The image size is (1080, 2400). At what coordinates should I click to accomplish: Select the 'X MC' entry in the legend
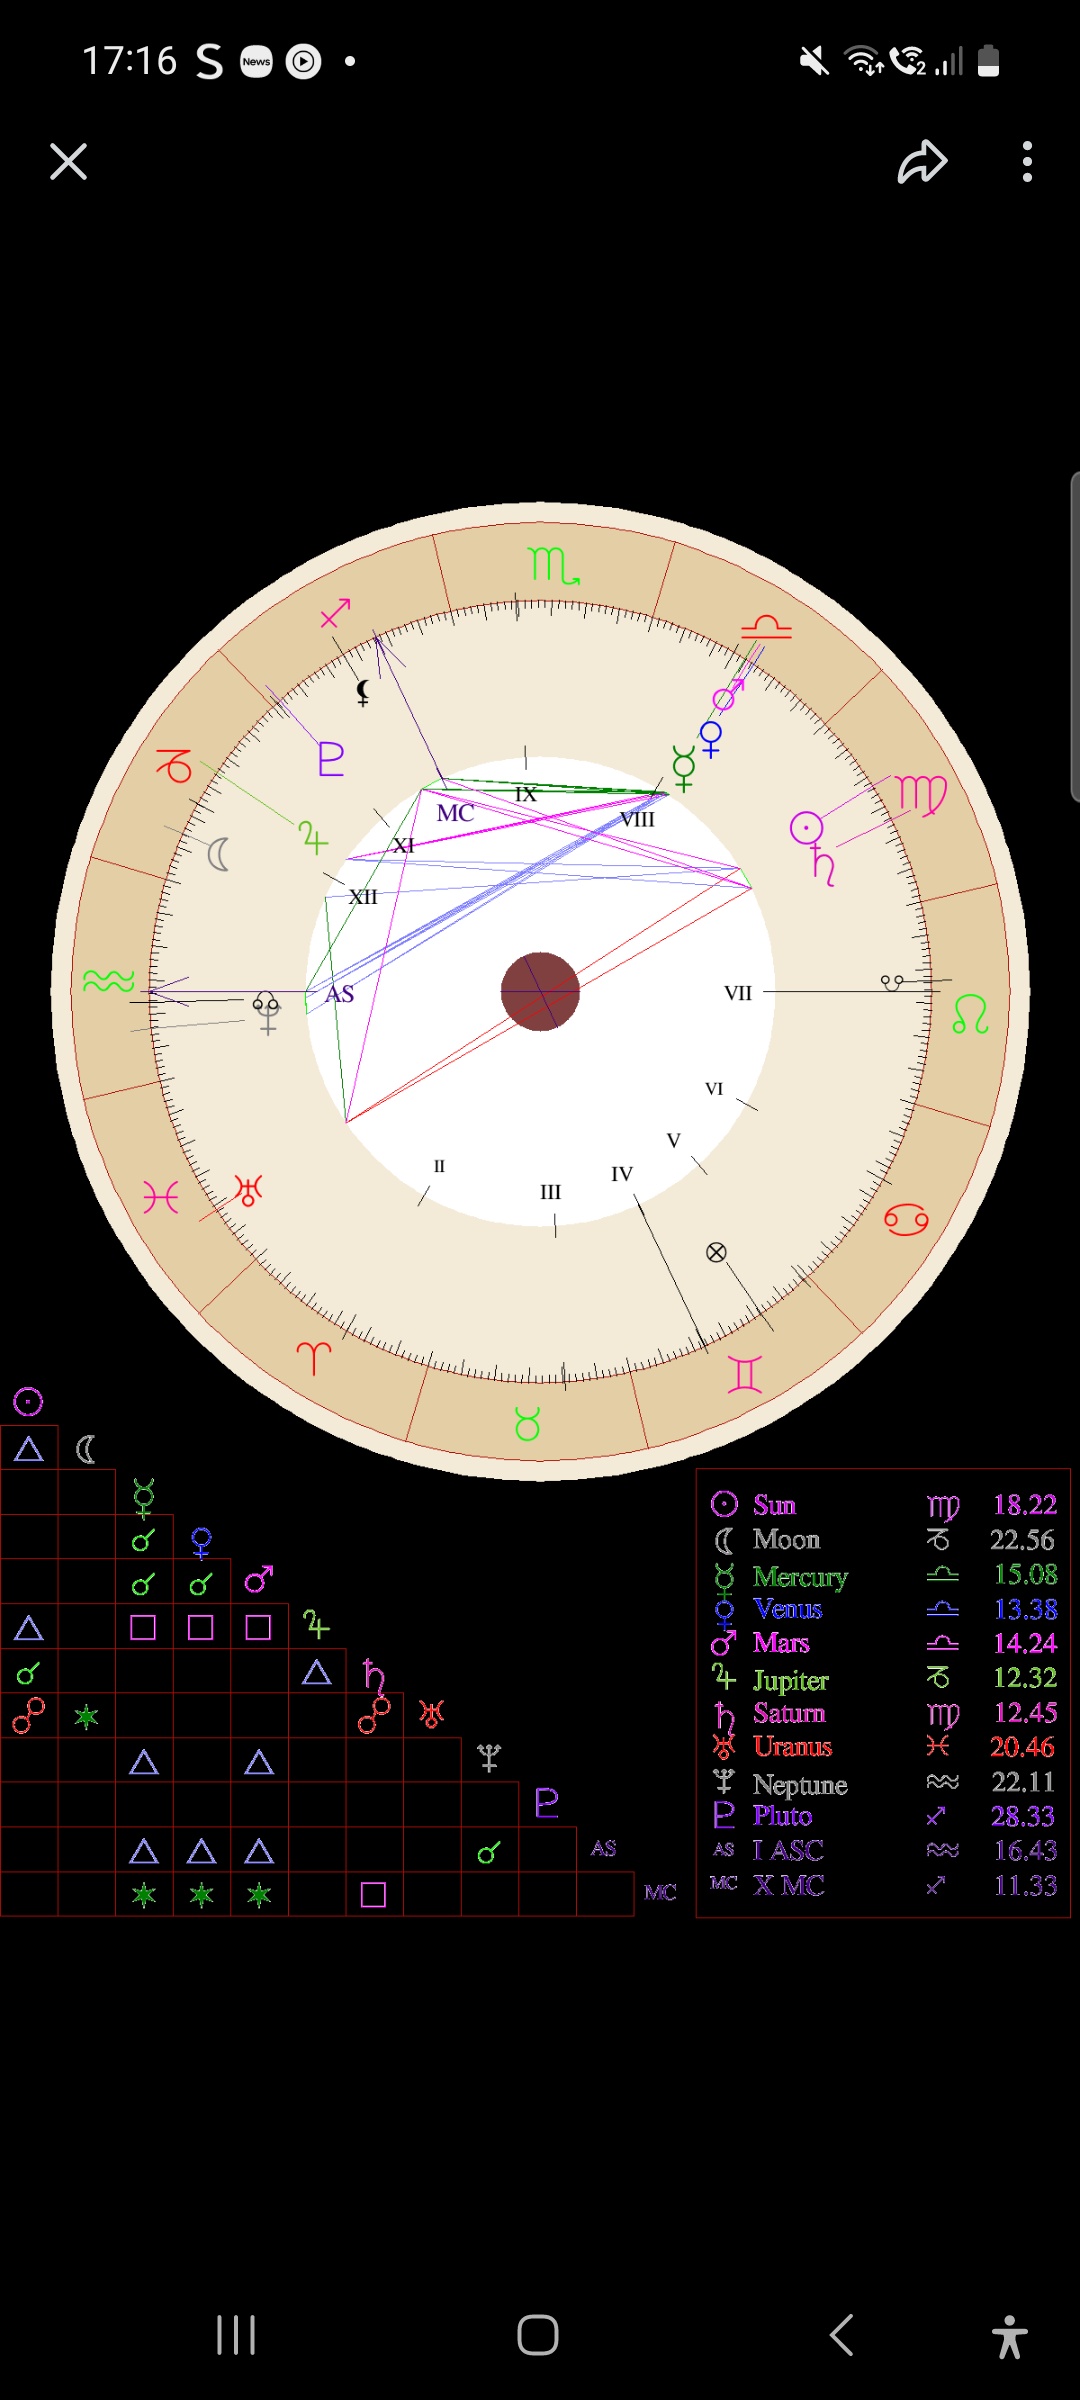(x=788, y=1886)
